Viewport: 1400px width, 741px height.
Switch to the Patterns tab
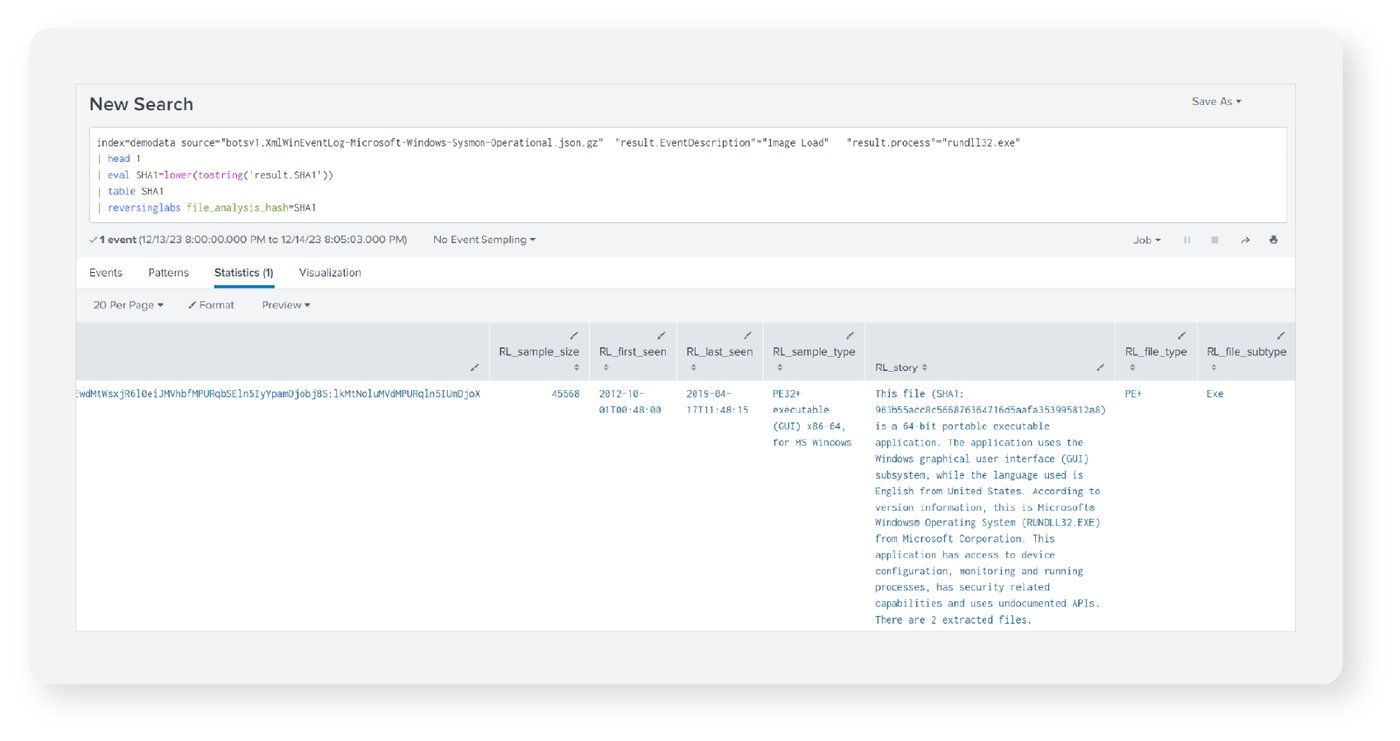pyautogui.click(x=168, y=273)
